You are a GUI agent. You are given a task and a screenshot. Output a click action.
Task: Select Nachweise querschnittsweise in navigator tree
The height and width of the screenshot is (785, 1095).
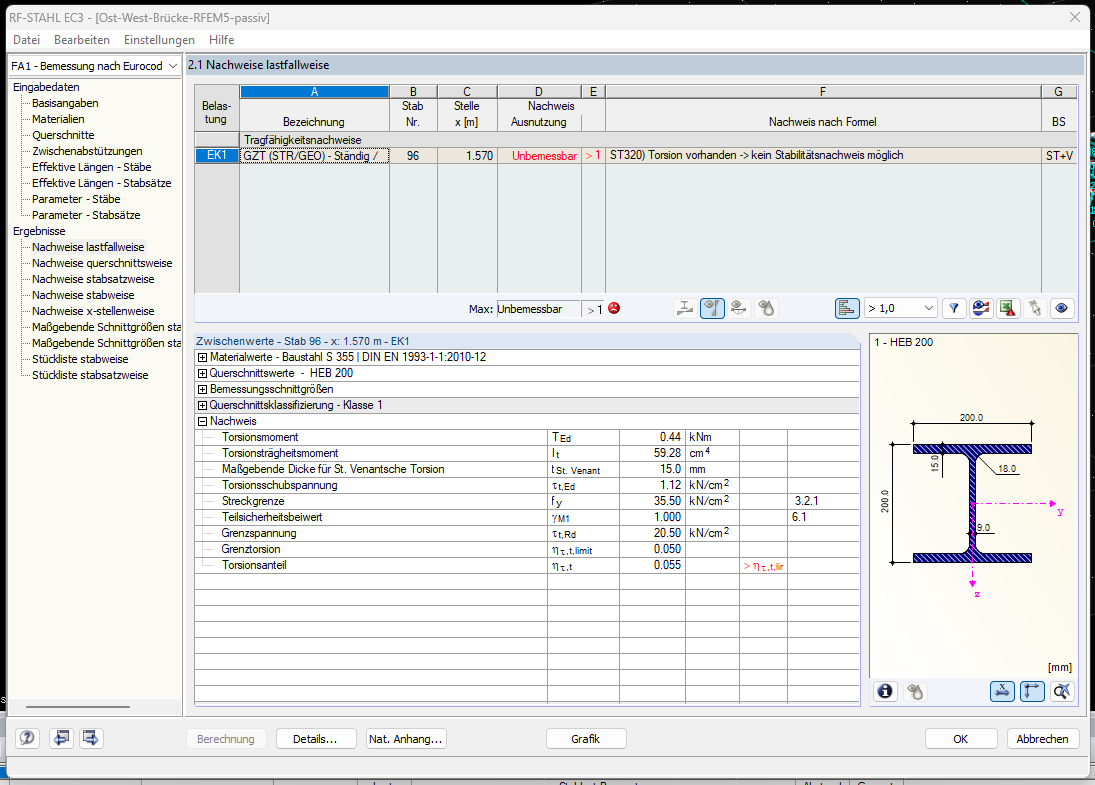click(102, 263)
